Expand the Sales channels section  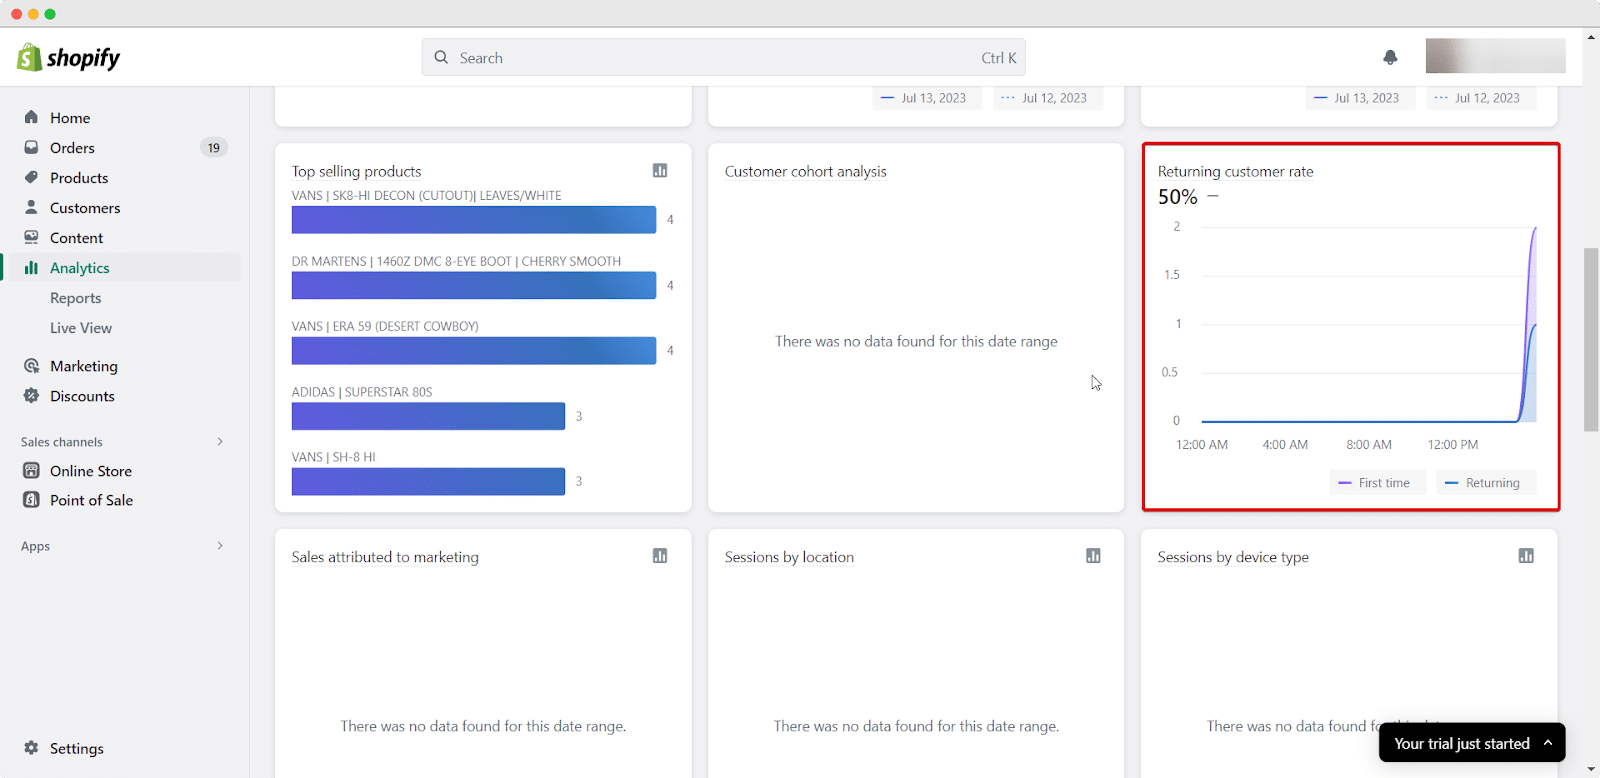coord(220,441)
